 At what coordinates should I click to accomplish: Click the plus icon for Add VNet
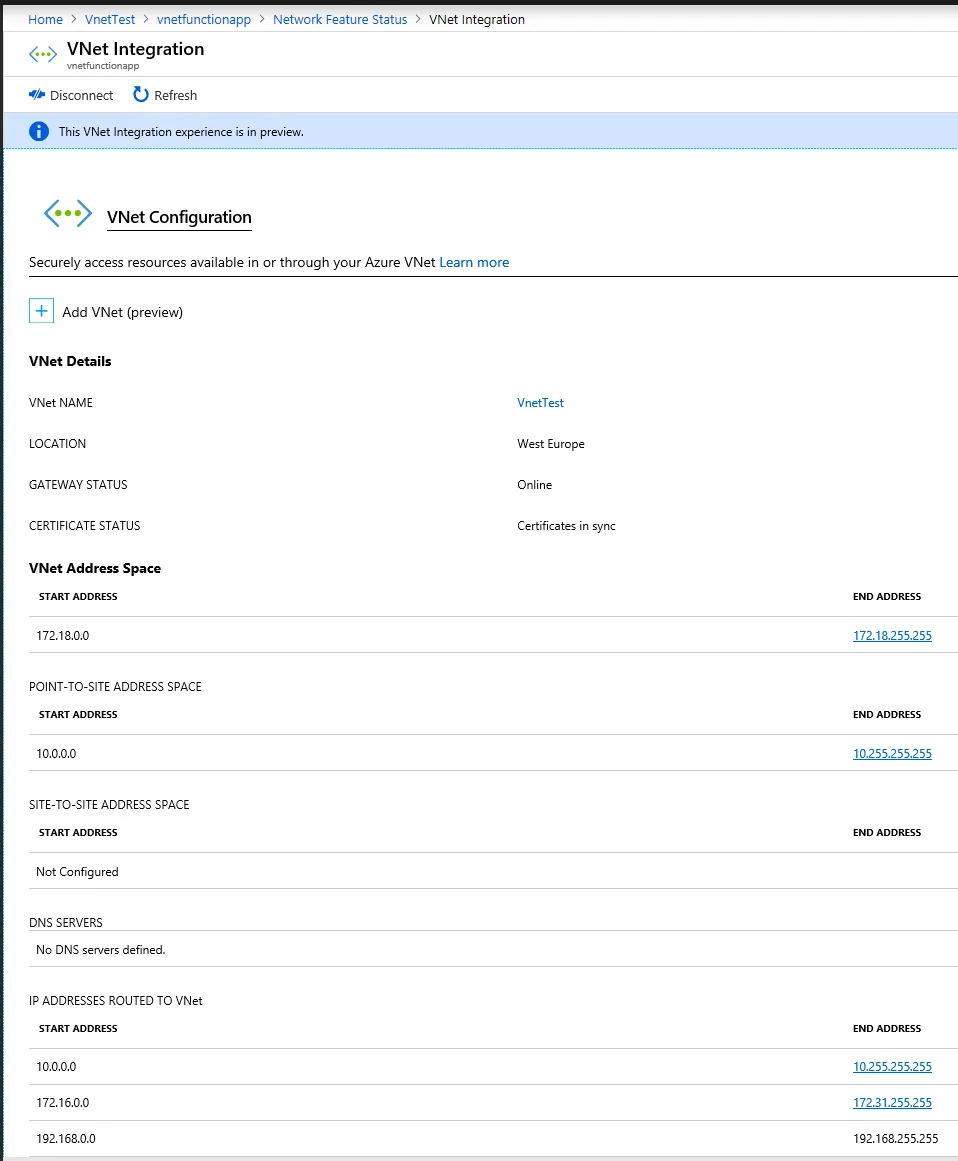click(41, 311)
